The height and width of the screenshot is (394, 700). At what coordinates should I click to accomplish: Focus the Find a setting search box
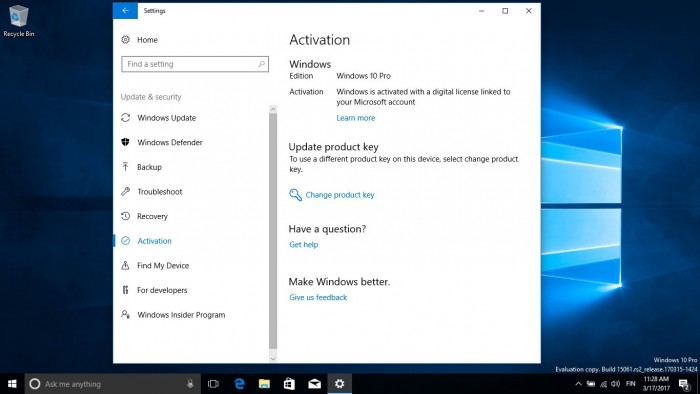coord(195,64)
